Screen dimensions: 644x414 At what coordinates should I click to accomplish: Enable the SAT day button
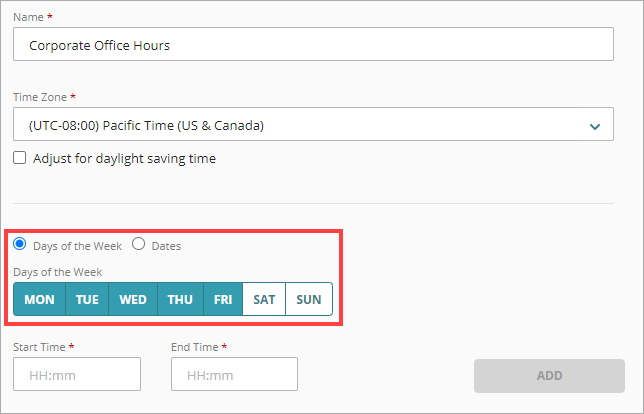[x=264, y=300]
